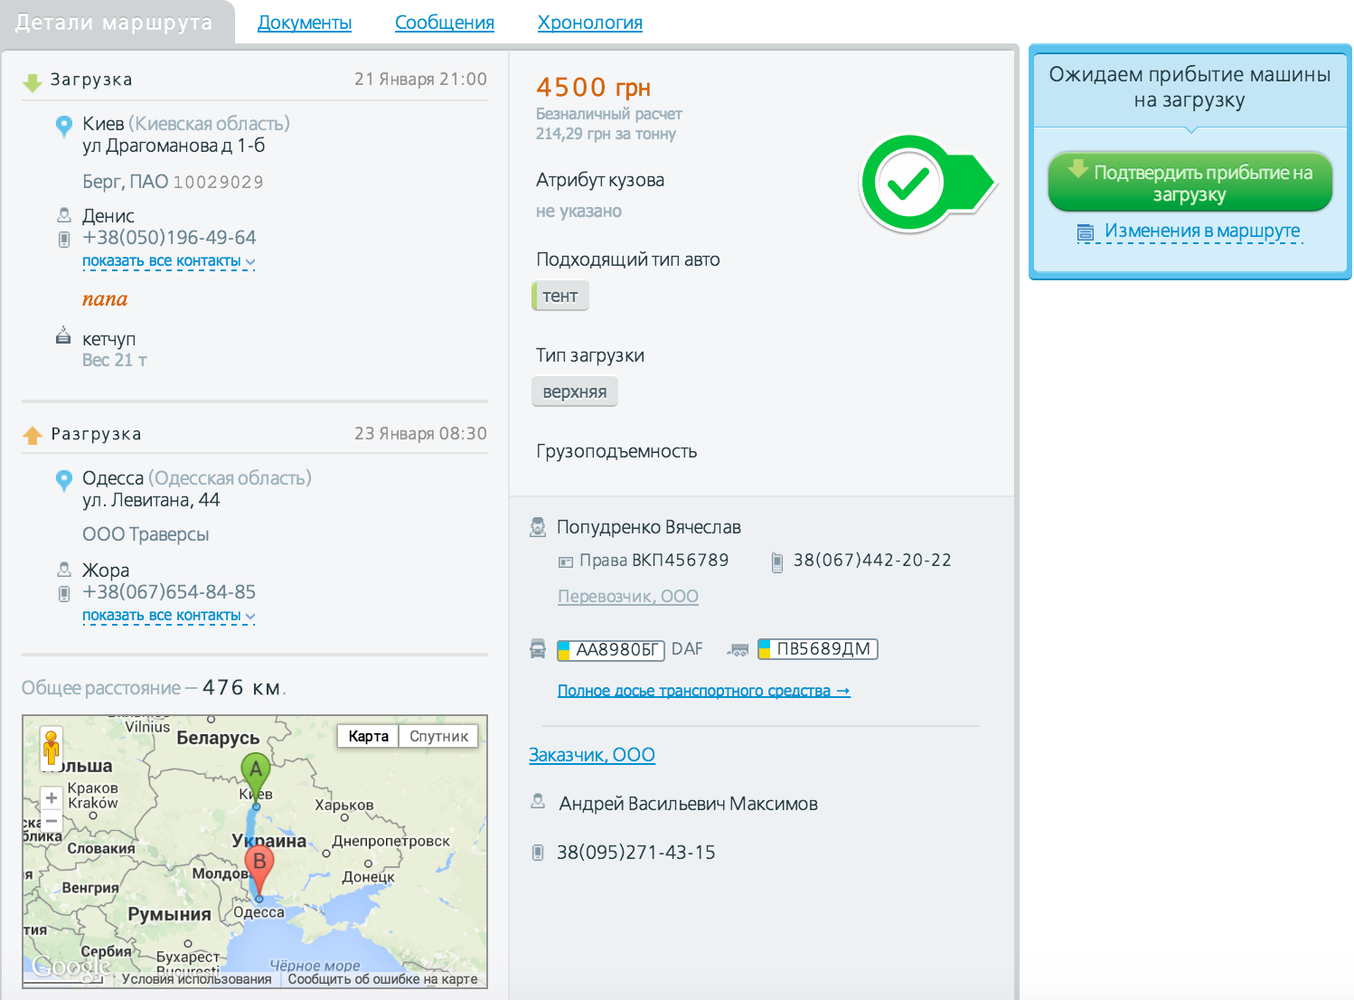Click the ул. Левитана, 44 address
The height and width of the screenshot is (1000, 1354).
(x=151, y=500)
